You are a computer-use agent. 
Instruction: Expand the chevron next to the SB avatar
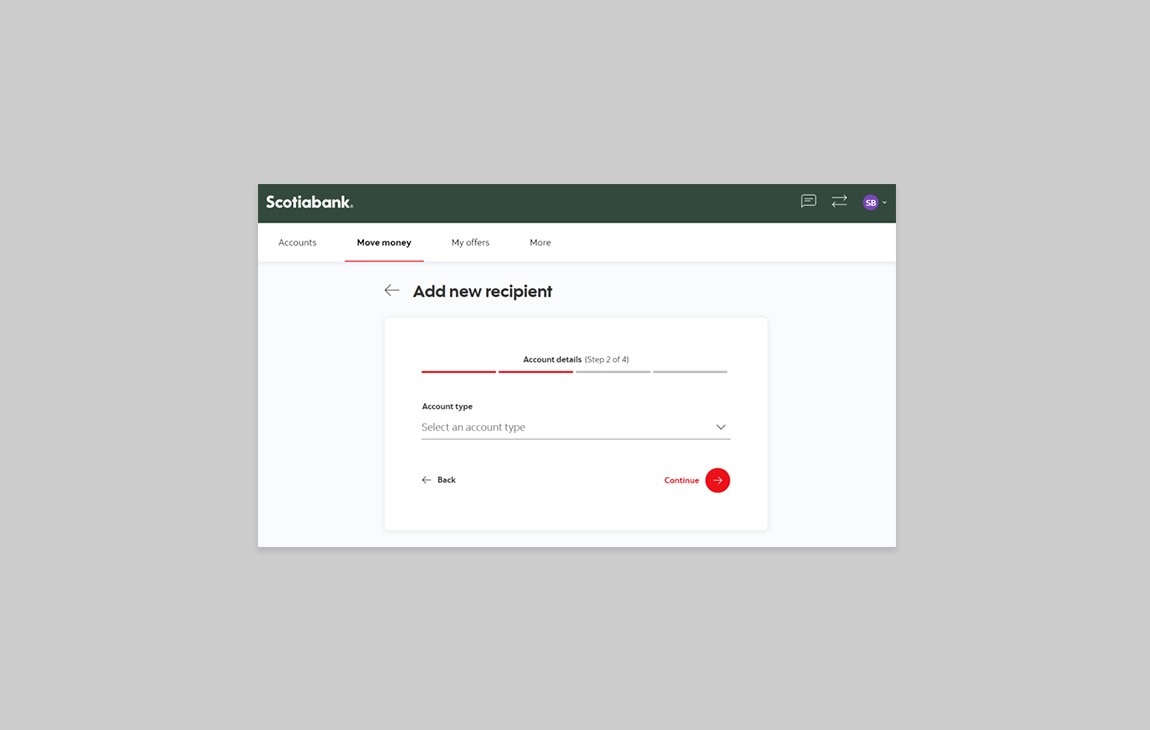pos(885,202)
